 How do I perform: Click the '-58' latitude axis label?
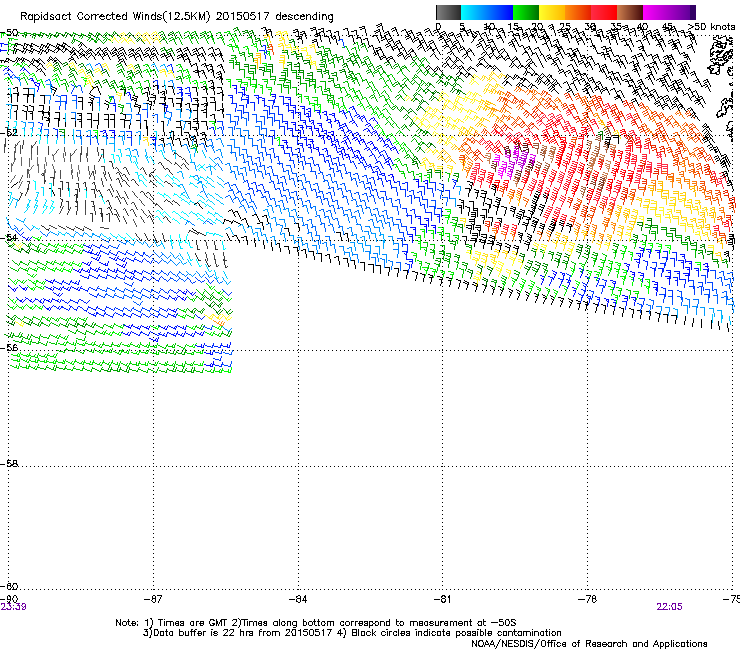(9, 464)
